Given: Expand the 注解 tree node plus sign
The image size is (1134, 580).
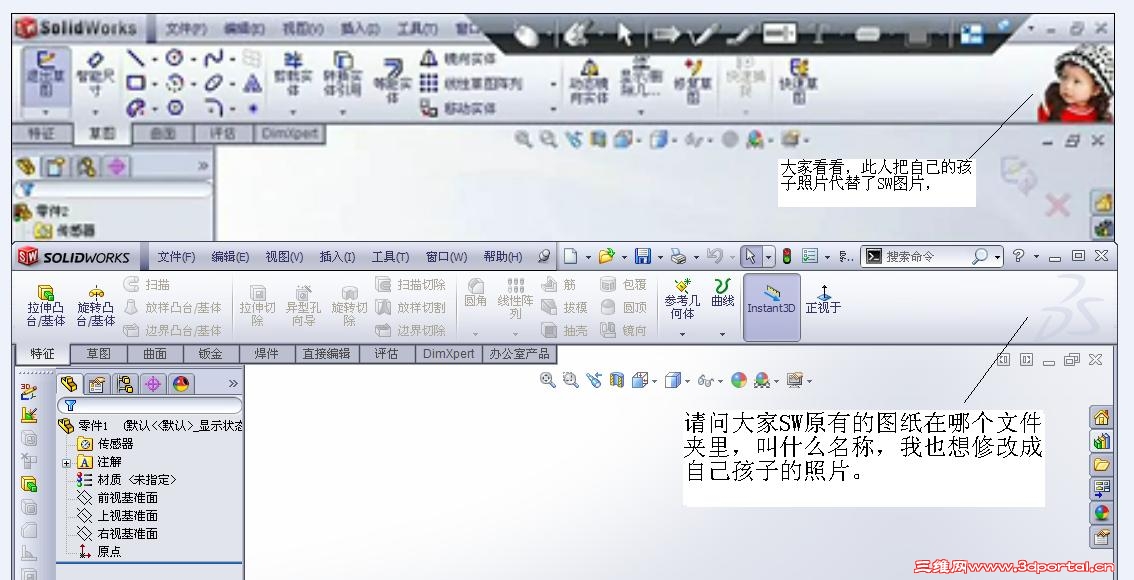Looking at the screenshot, I should pyautogui.click(x=67, y=463).
